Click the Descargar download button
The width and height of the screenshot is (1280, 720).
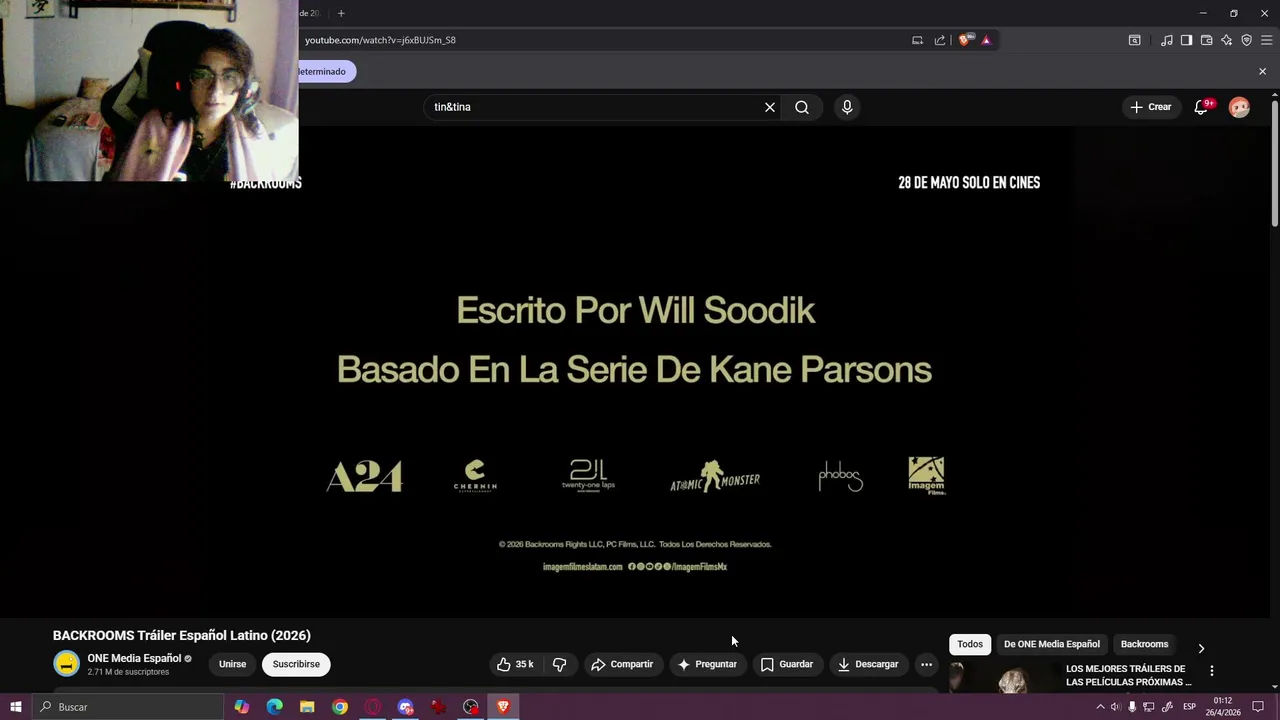[x=868, y=664]
